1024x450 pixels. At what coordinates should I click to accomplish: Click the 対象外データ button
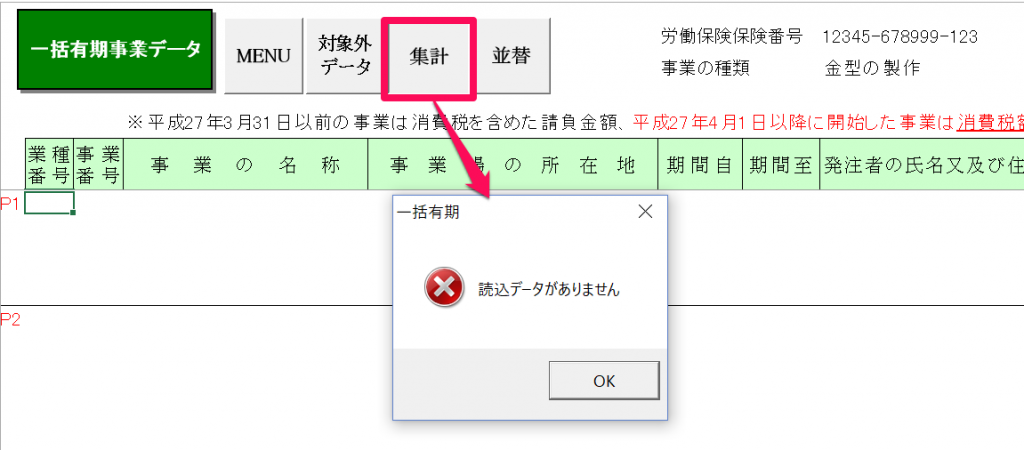click(345, 56)
